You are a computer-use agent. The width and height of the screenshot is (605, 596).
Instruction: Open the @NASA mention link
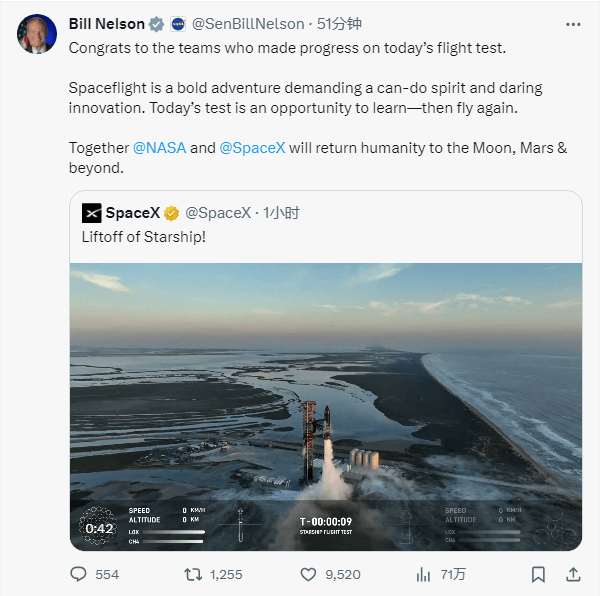(159, 148)
